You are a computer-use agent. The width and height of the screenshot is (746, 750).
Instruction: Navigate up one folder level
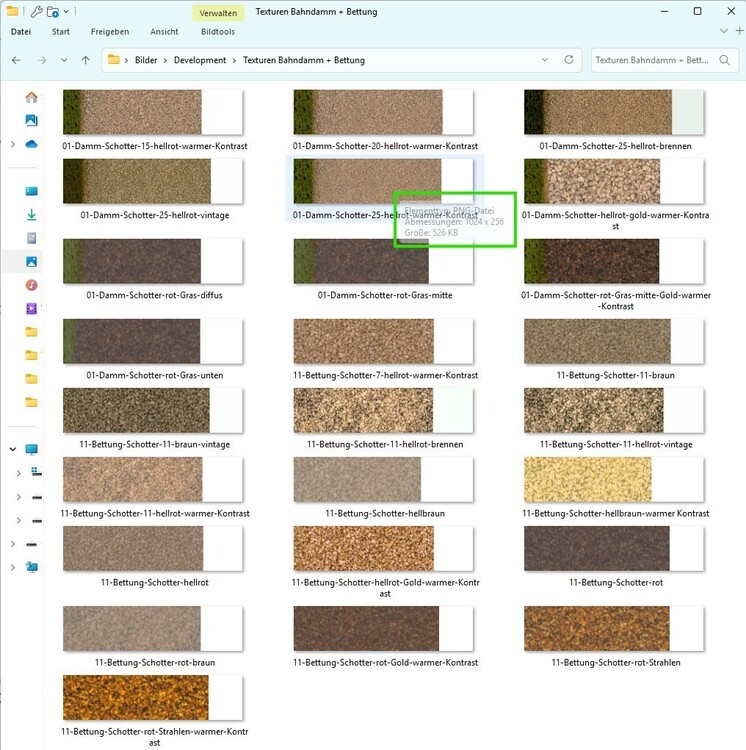tap(86, 60)
